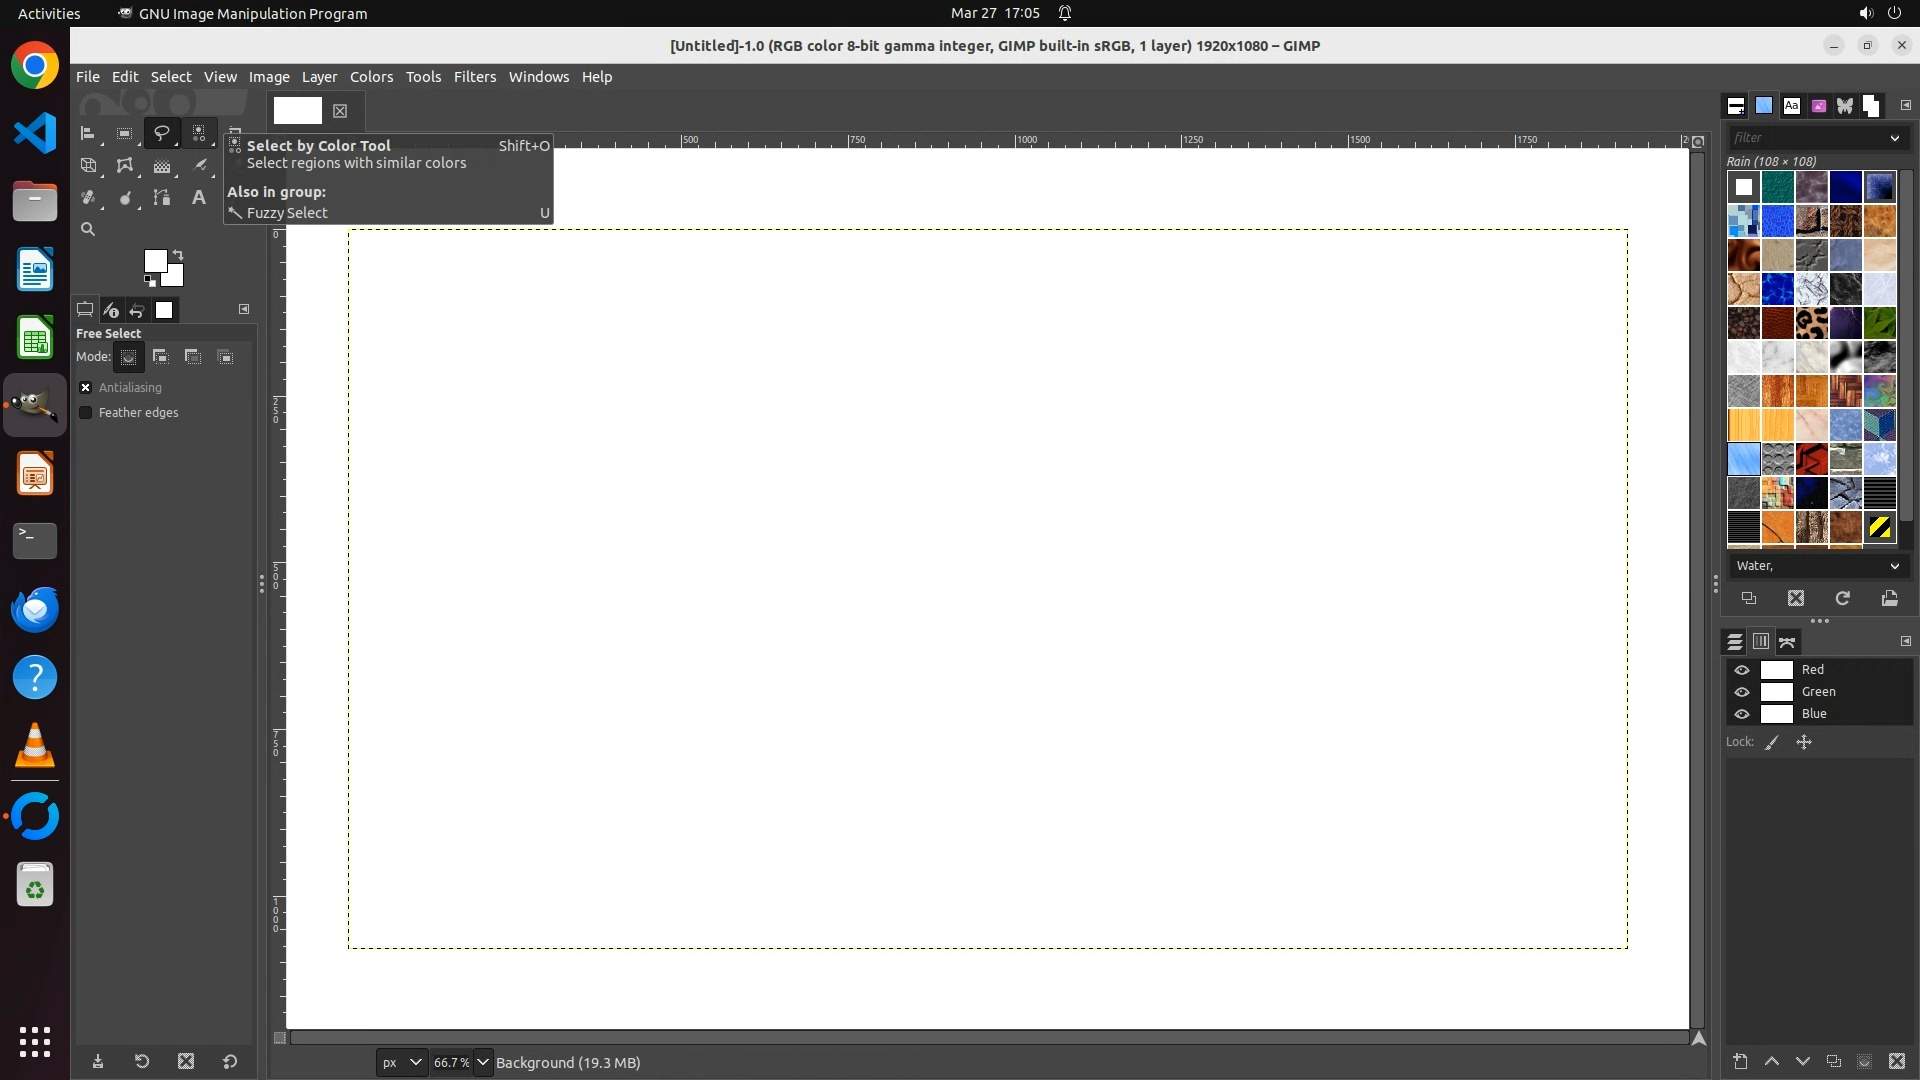Hide the Green channel eye icon
This screenshot has height=1080, width=1920.
point(1742,692)
